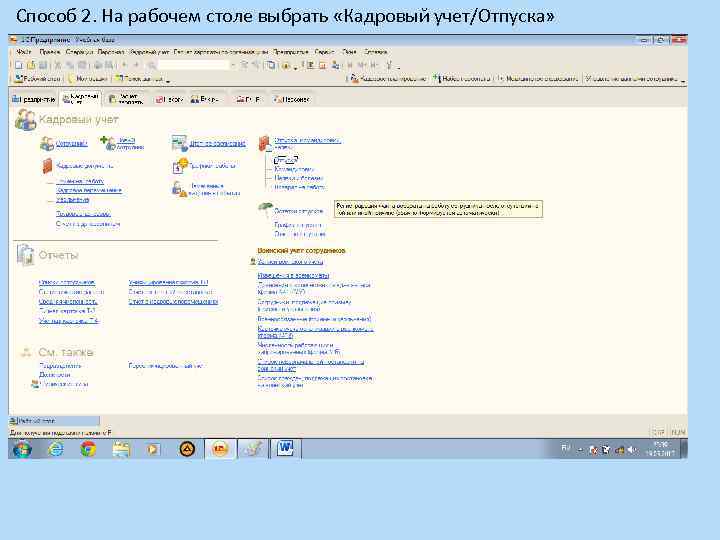
Task: Click the Рабочий стол toolbar button
Action: pos(38,79)
